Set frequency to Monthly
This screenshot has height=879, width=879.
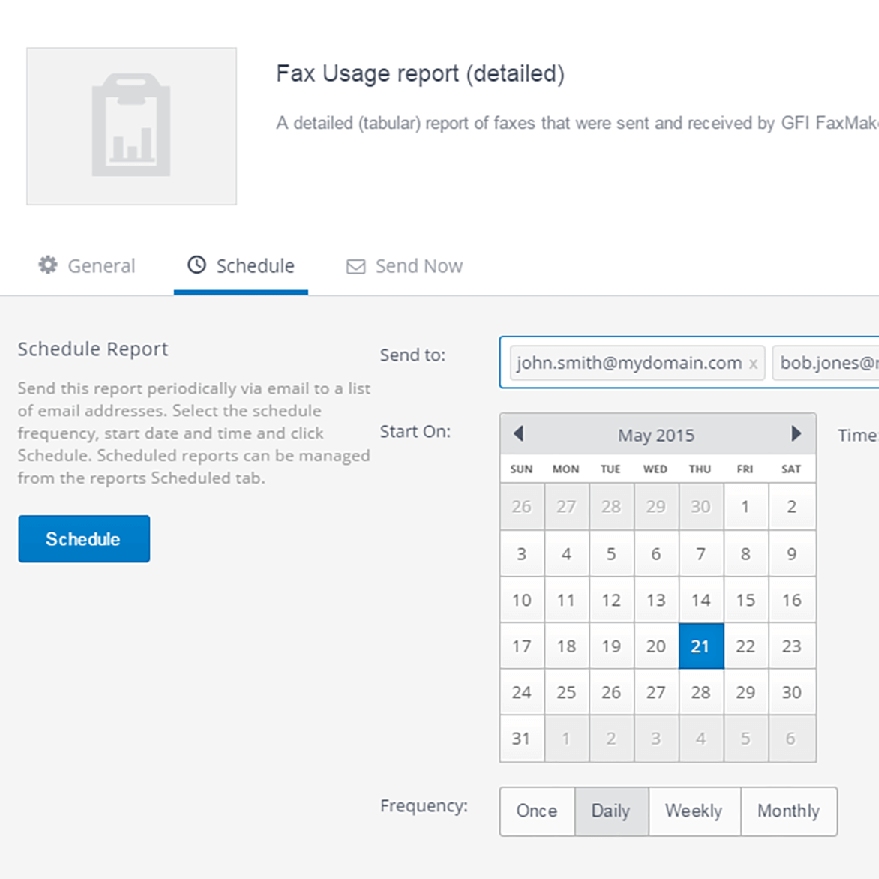click(789, 811)
